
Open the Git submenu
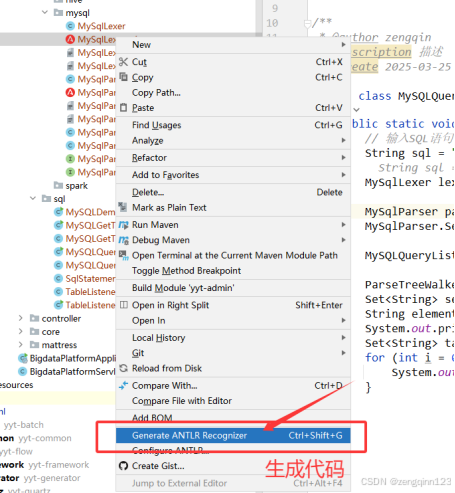tap(233, 353)
